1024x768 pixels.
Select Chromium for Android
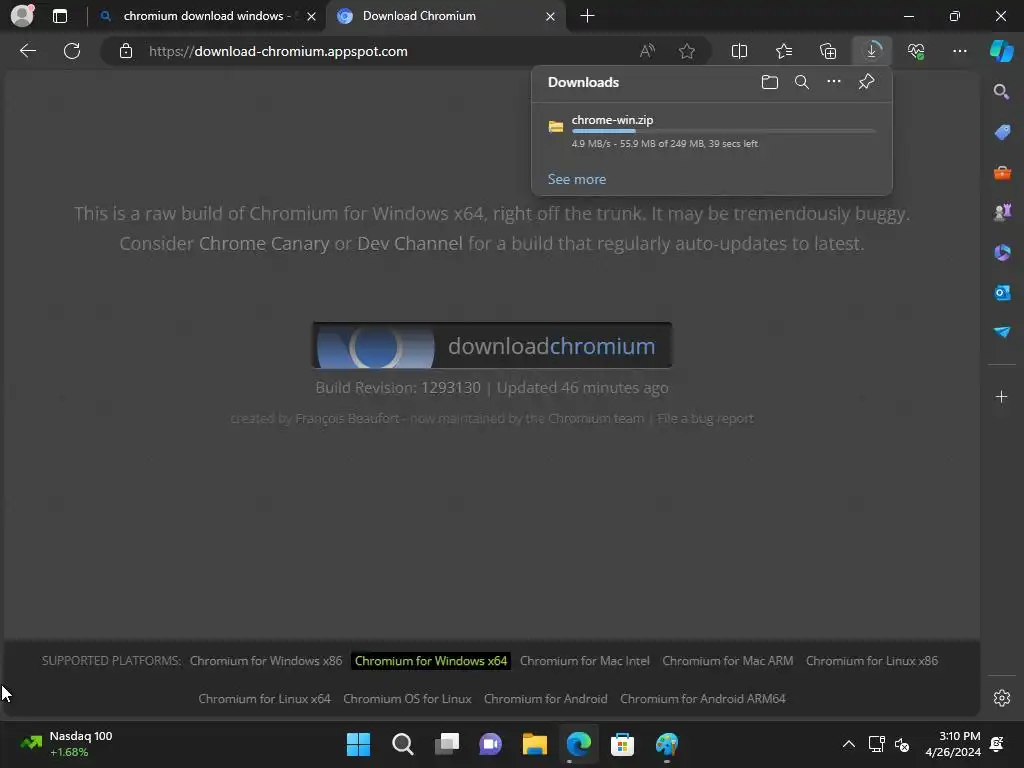(x=545, y=699)
